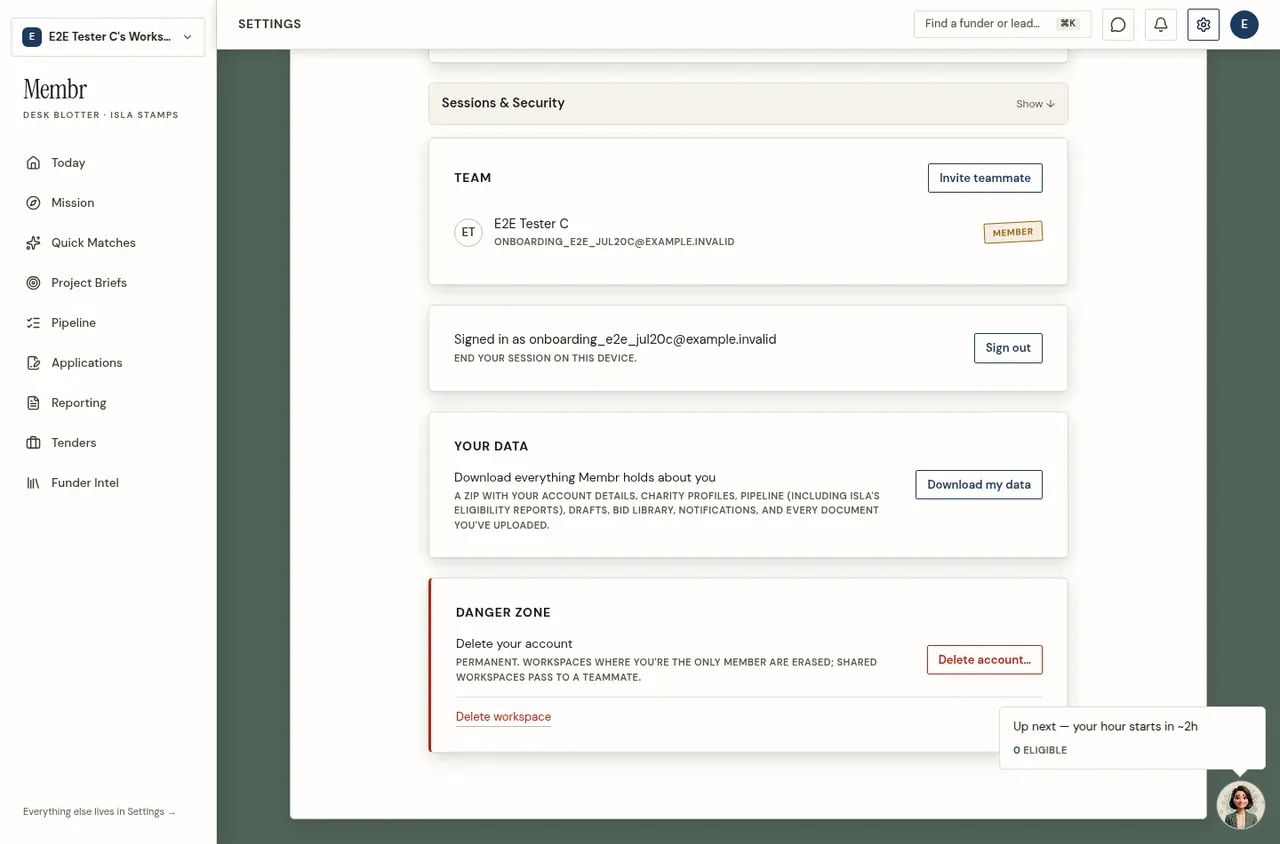
Task: Click the SETTINGS page title
Action: [x=269, y=24]
